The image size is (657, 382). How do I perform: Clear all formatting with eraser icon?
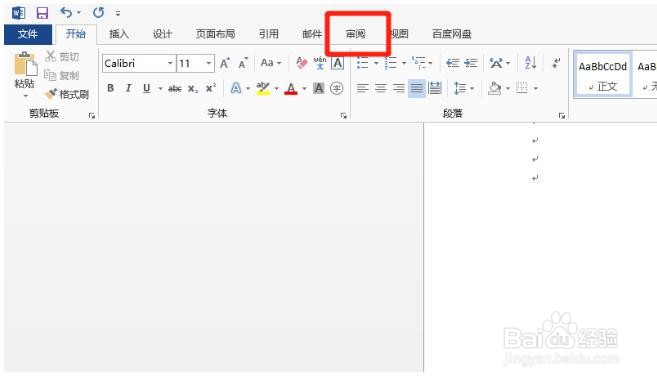pos(301,63)
